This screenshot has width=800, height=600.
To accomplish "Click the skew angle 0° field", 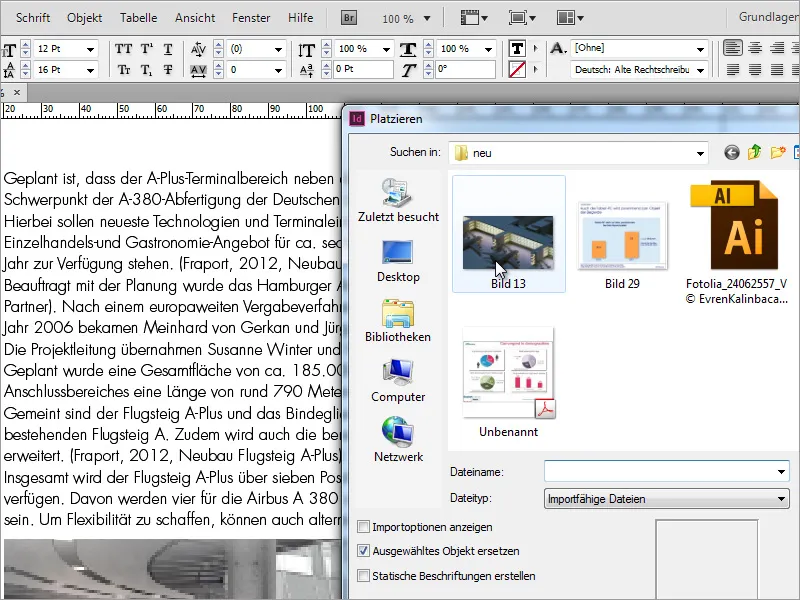I will [x=465, y=69].
